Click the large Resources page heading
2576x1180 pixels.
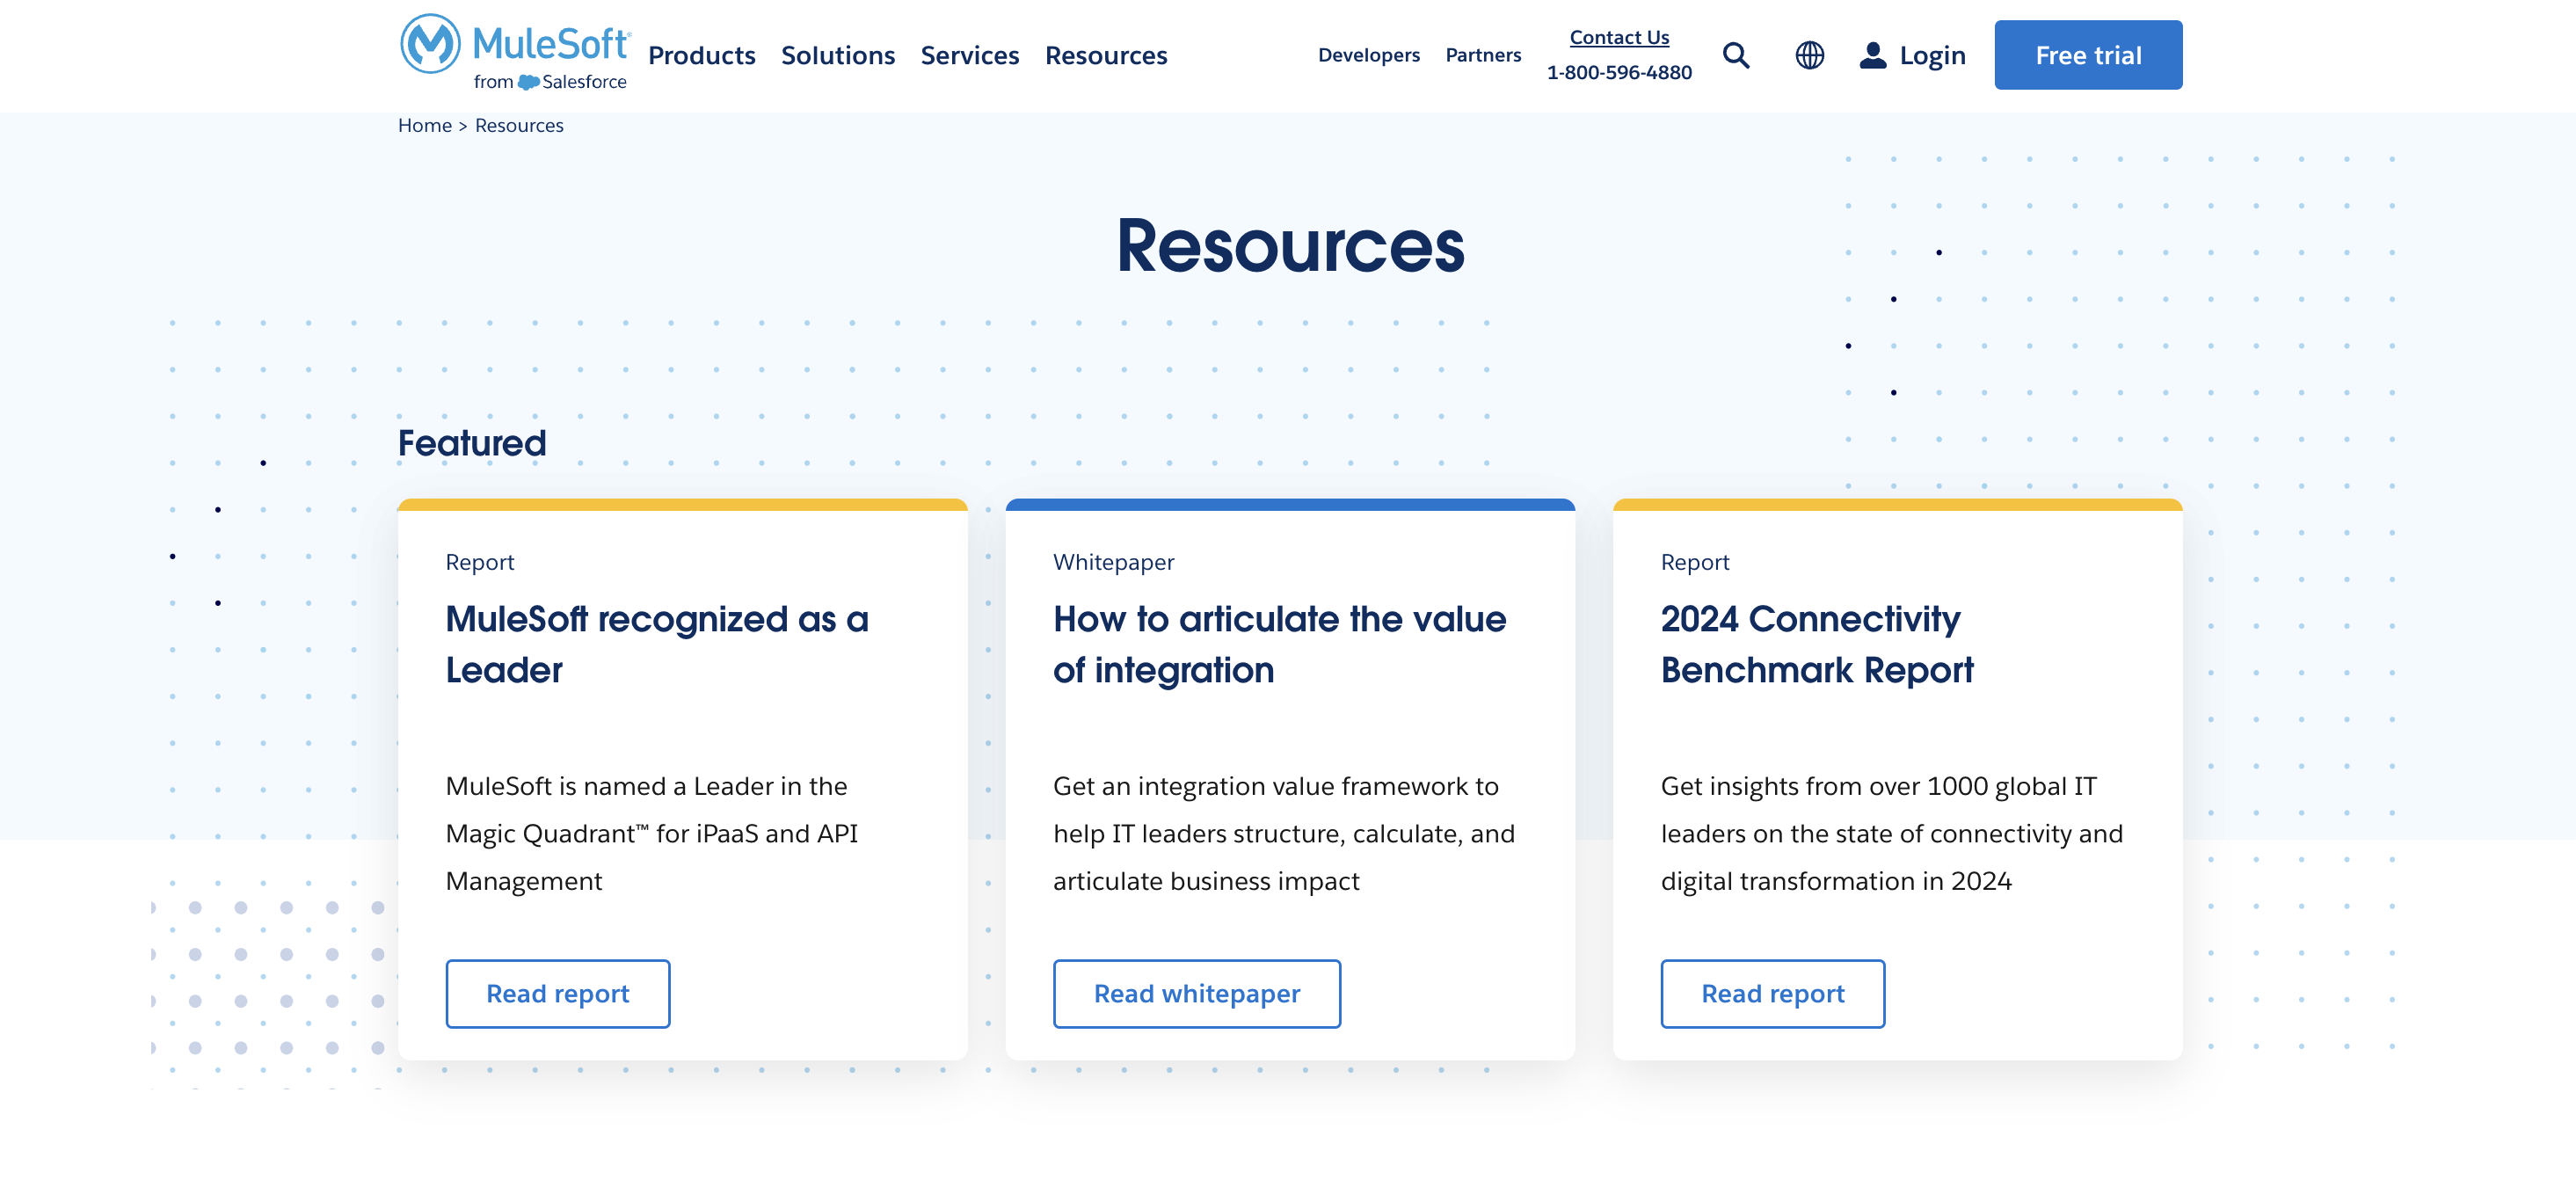(1290, 245)
